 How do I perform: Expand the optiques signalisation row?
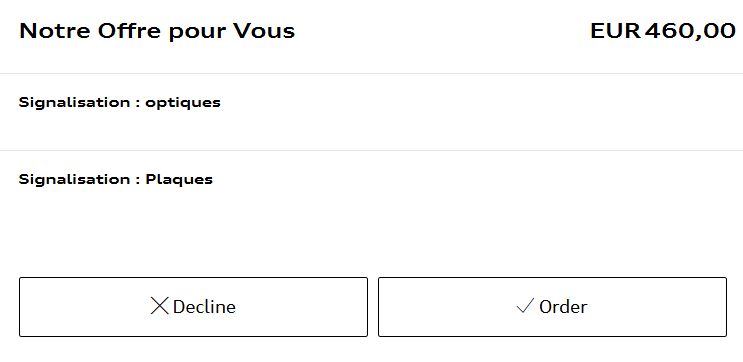point(372,112)
